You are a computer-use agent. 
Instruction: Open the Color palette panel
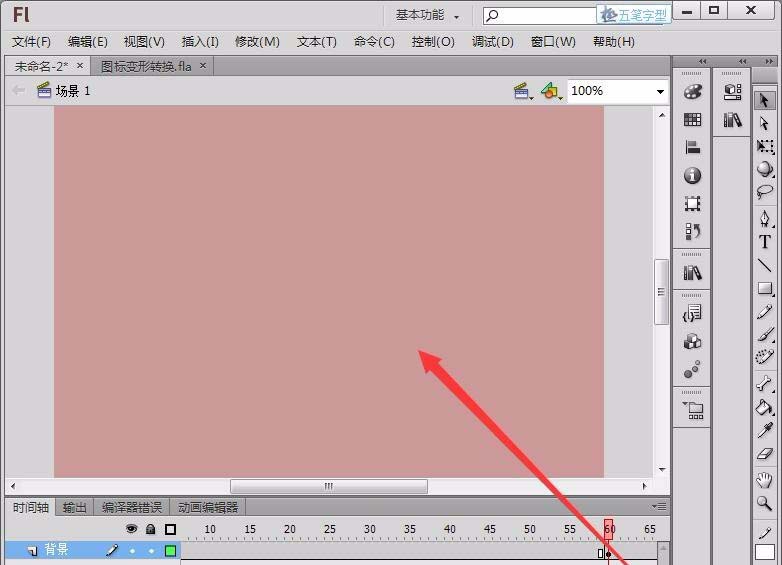[692, 91]
